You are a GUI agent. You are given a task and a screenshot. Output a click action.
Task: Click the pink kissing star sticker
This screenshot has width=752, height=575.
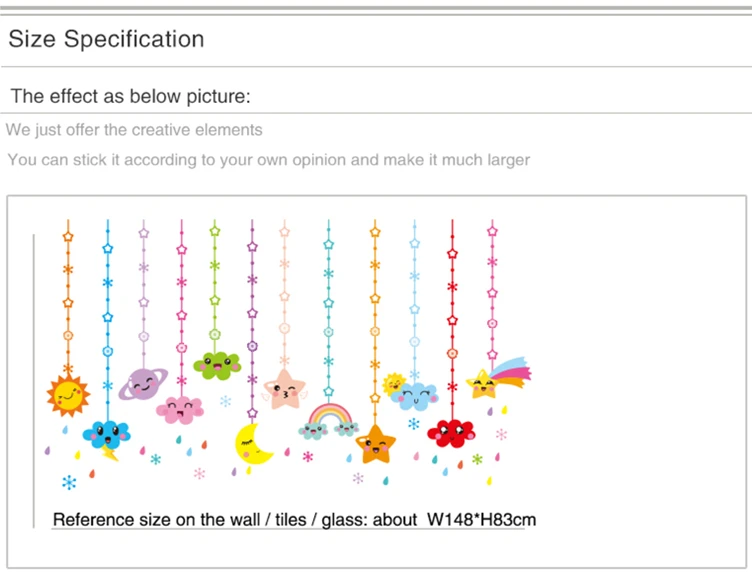[284, 390]
